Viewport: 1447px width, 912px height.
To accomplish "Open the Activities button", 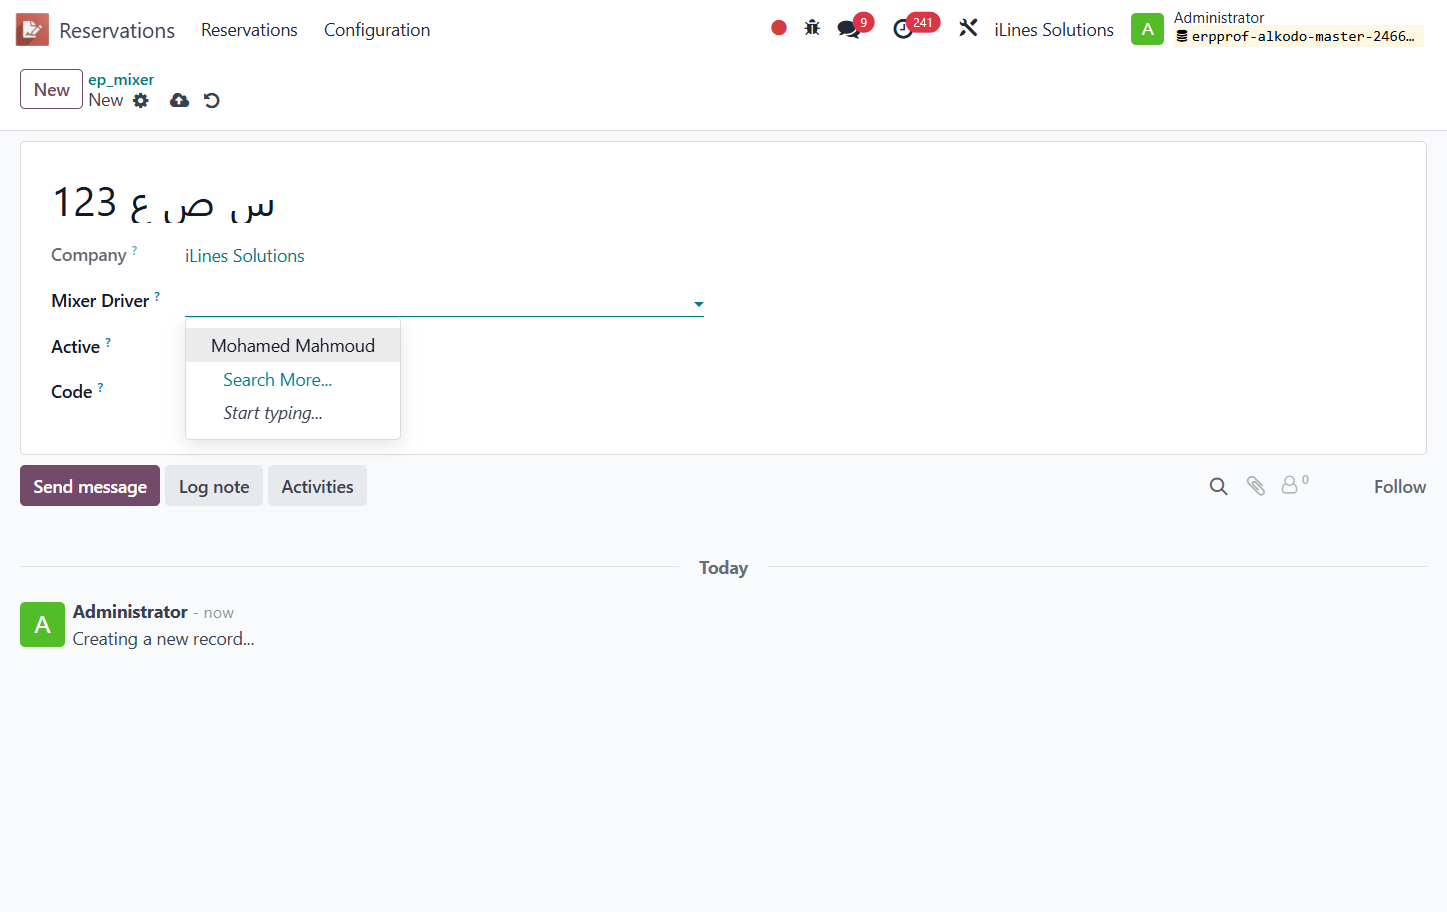I will (317, 486).
